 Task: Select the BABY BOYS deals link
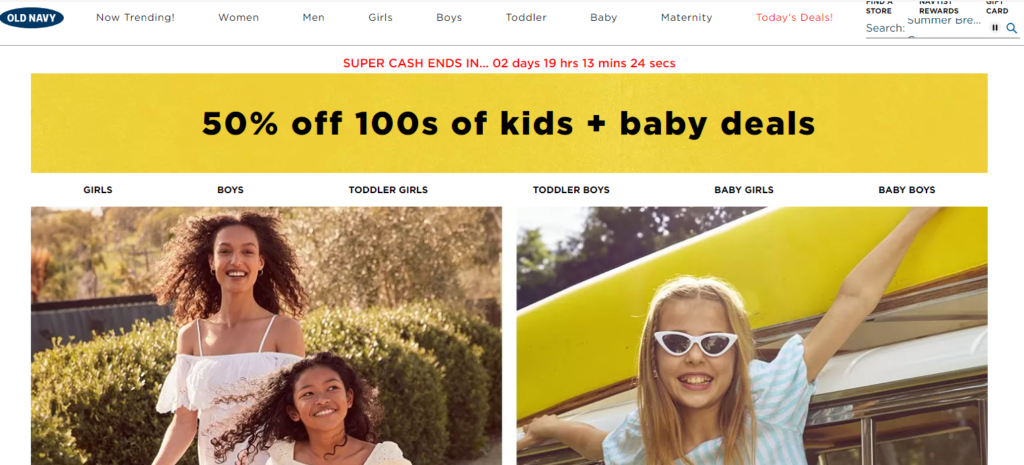[906, 190]
